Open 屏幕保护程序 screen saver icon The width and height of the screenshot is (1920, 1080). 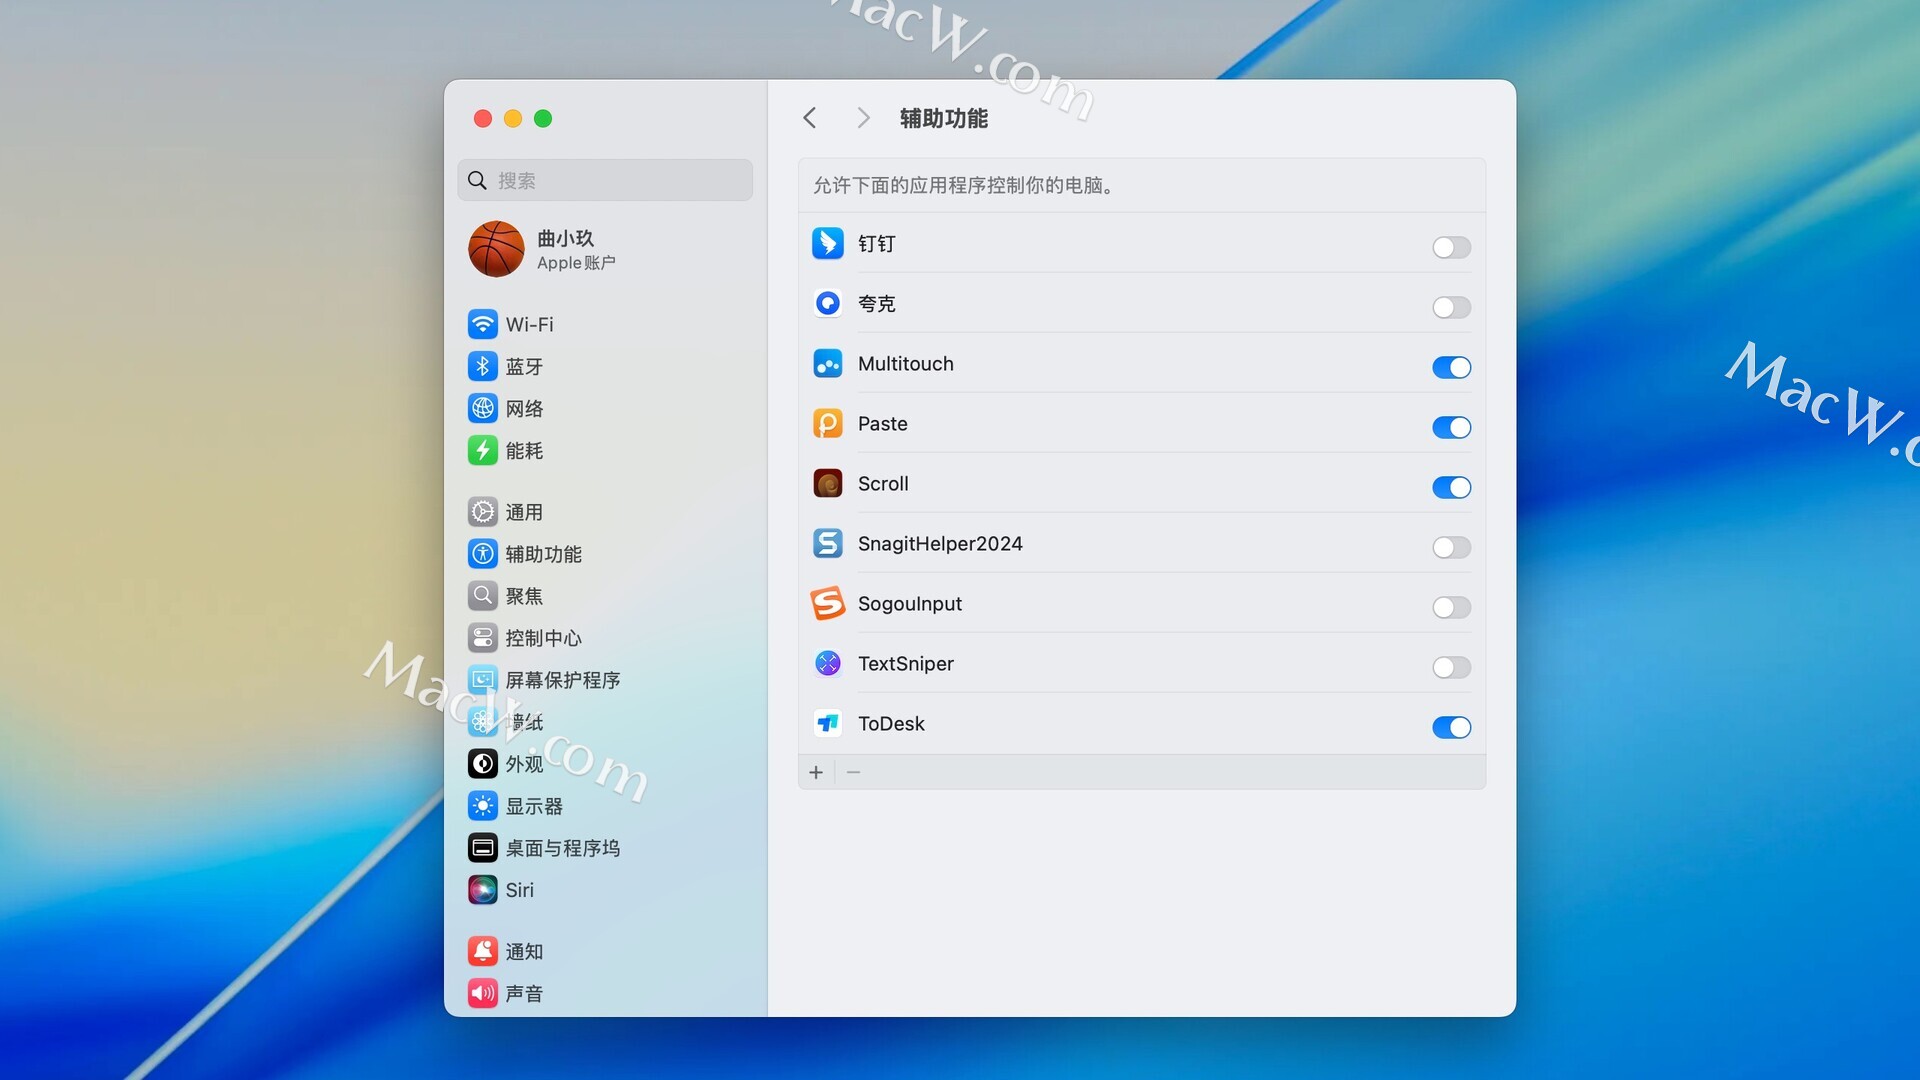tap(483, 680)
